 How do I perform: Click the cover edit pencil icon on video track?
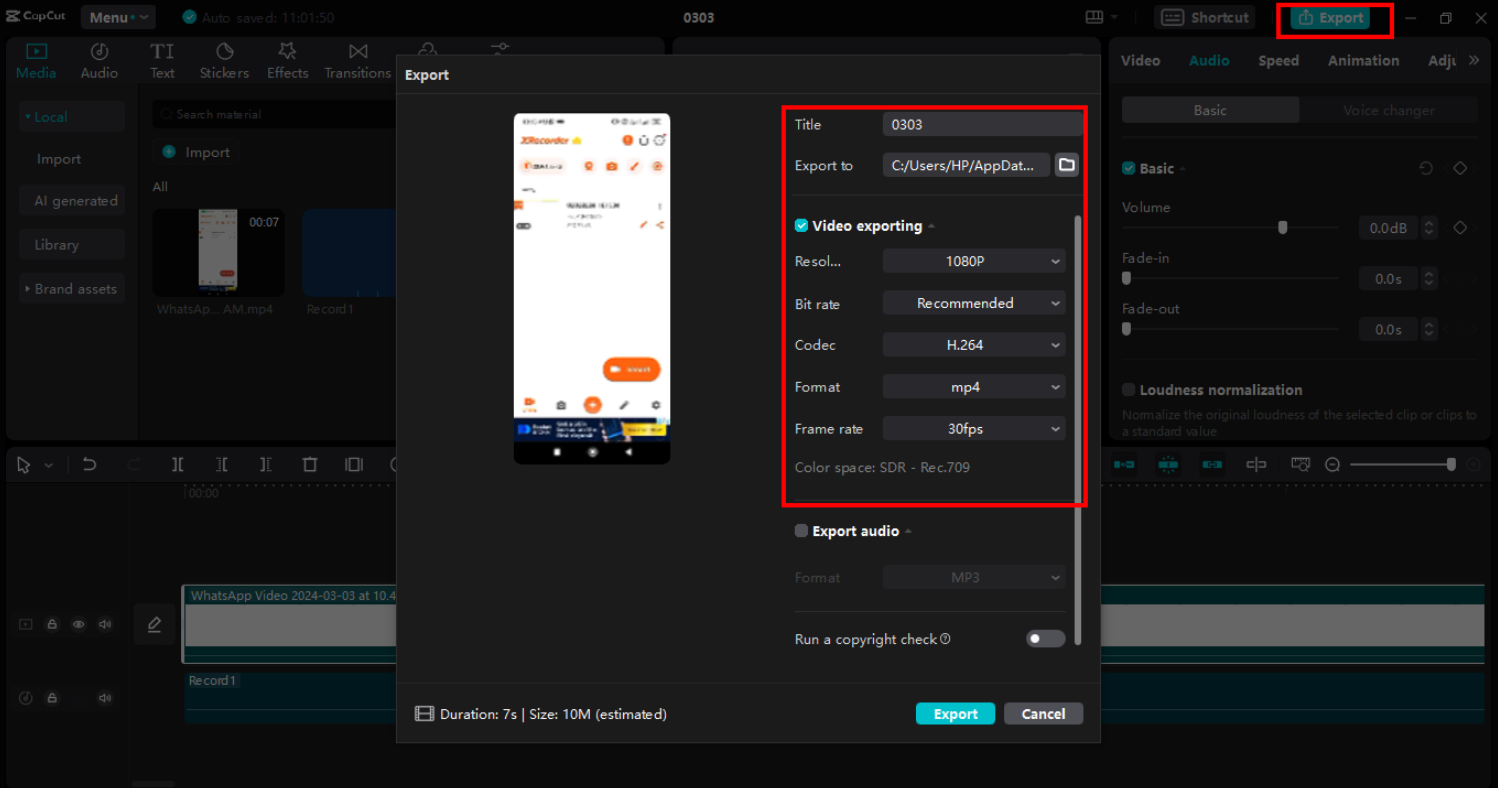154,625
